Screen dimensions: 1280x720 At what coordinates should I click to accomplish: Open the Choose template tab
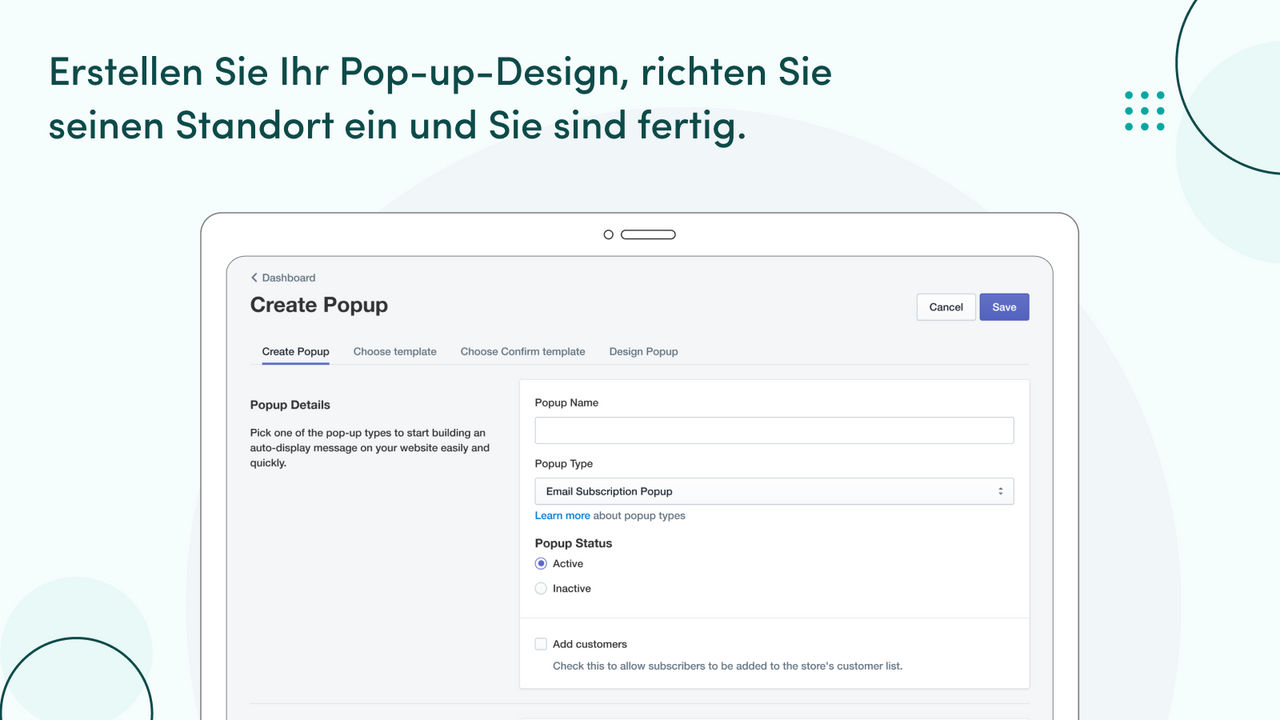(x=395, y=352)
